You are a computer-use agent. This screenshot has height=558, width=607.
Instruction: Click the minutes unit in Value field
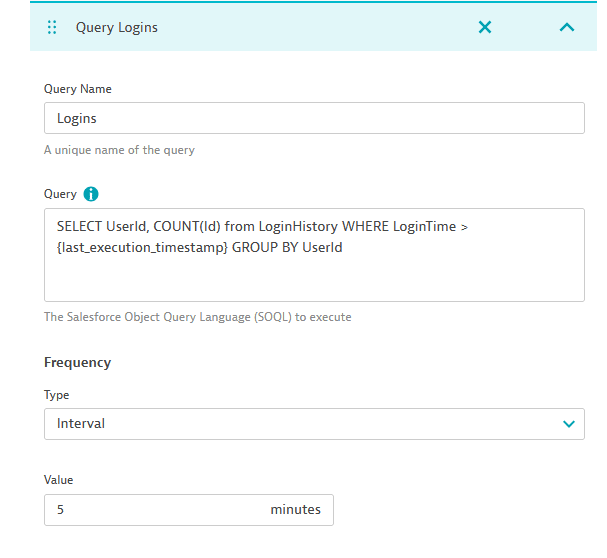click(295, 510)
